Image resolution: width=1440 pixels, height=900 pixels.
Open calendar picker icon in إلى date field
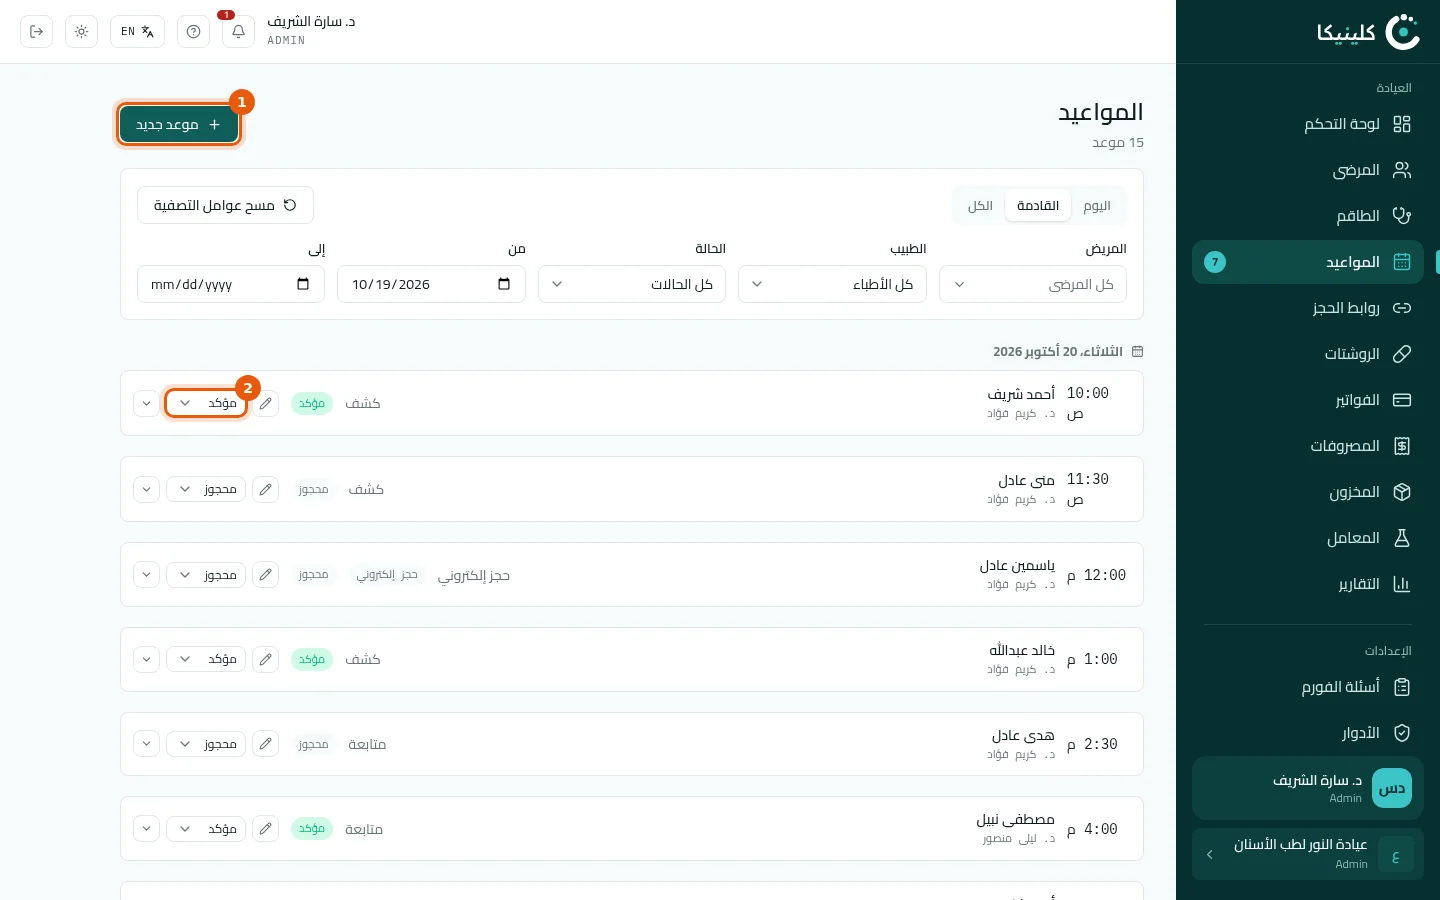pos(303,284)
